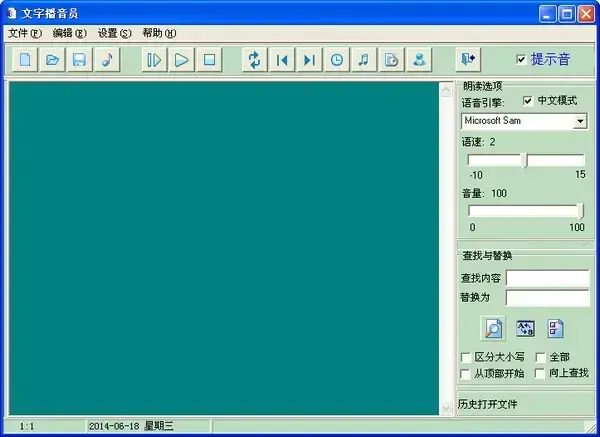Toggle the 提示音 checkbox
This screenshot has width=600, height=437.
click(521, 59)
